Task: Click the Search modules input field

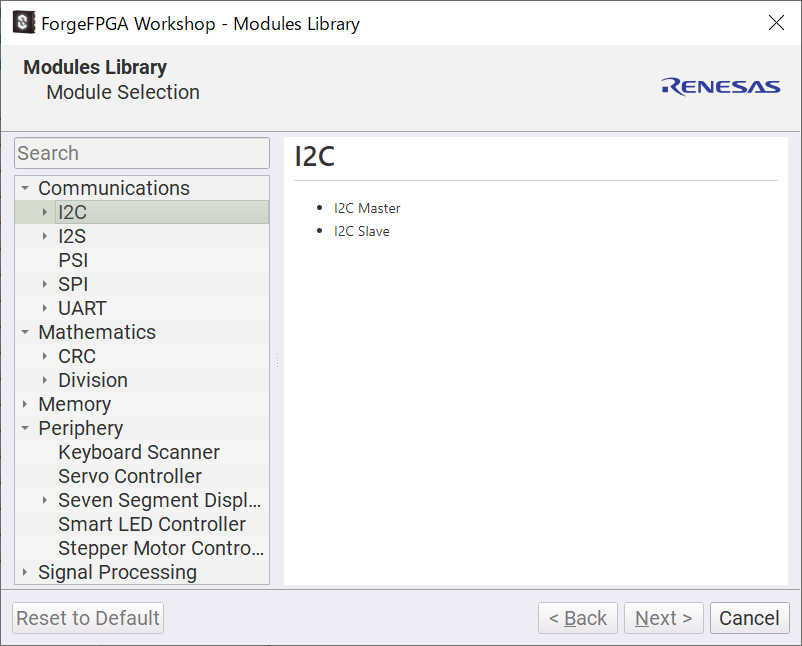Action: 141,153
